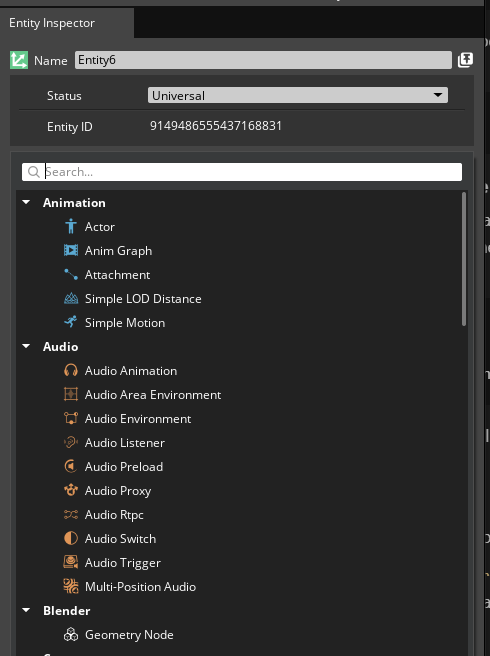
Task: Click the Audio Trigger icon
Action: [71, 562]
